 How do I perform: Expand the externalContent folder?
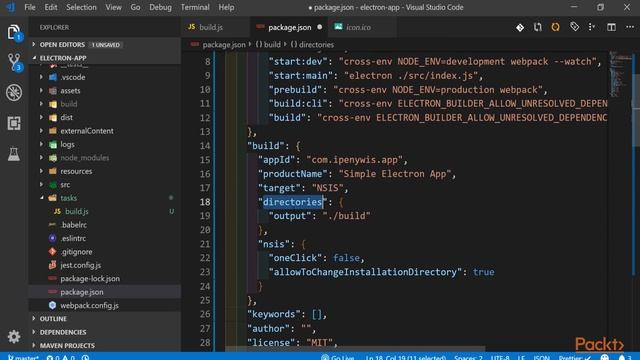41,131
